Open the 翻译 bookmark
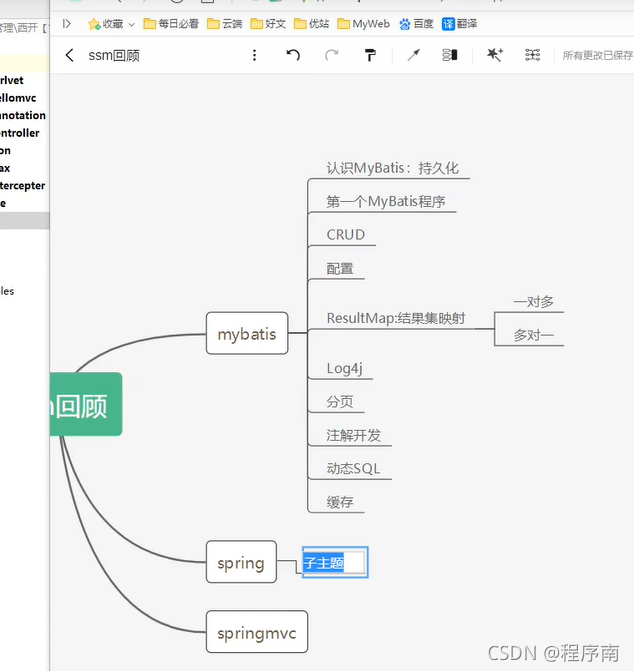Viewport: 634px width, 671px height. [x=459, y=24]
